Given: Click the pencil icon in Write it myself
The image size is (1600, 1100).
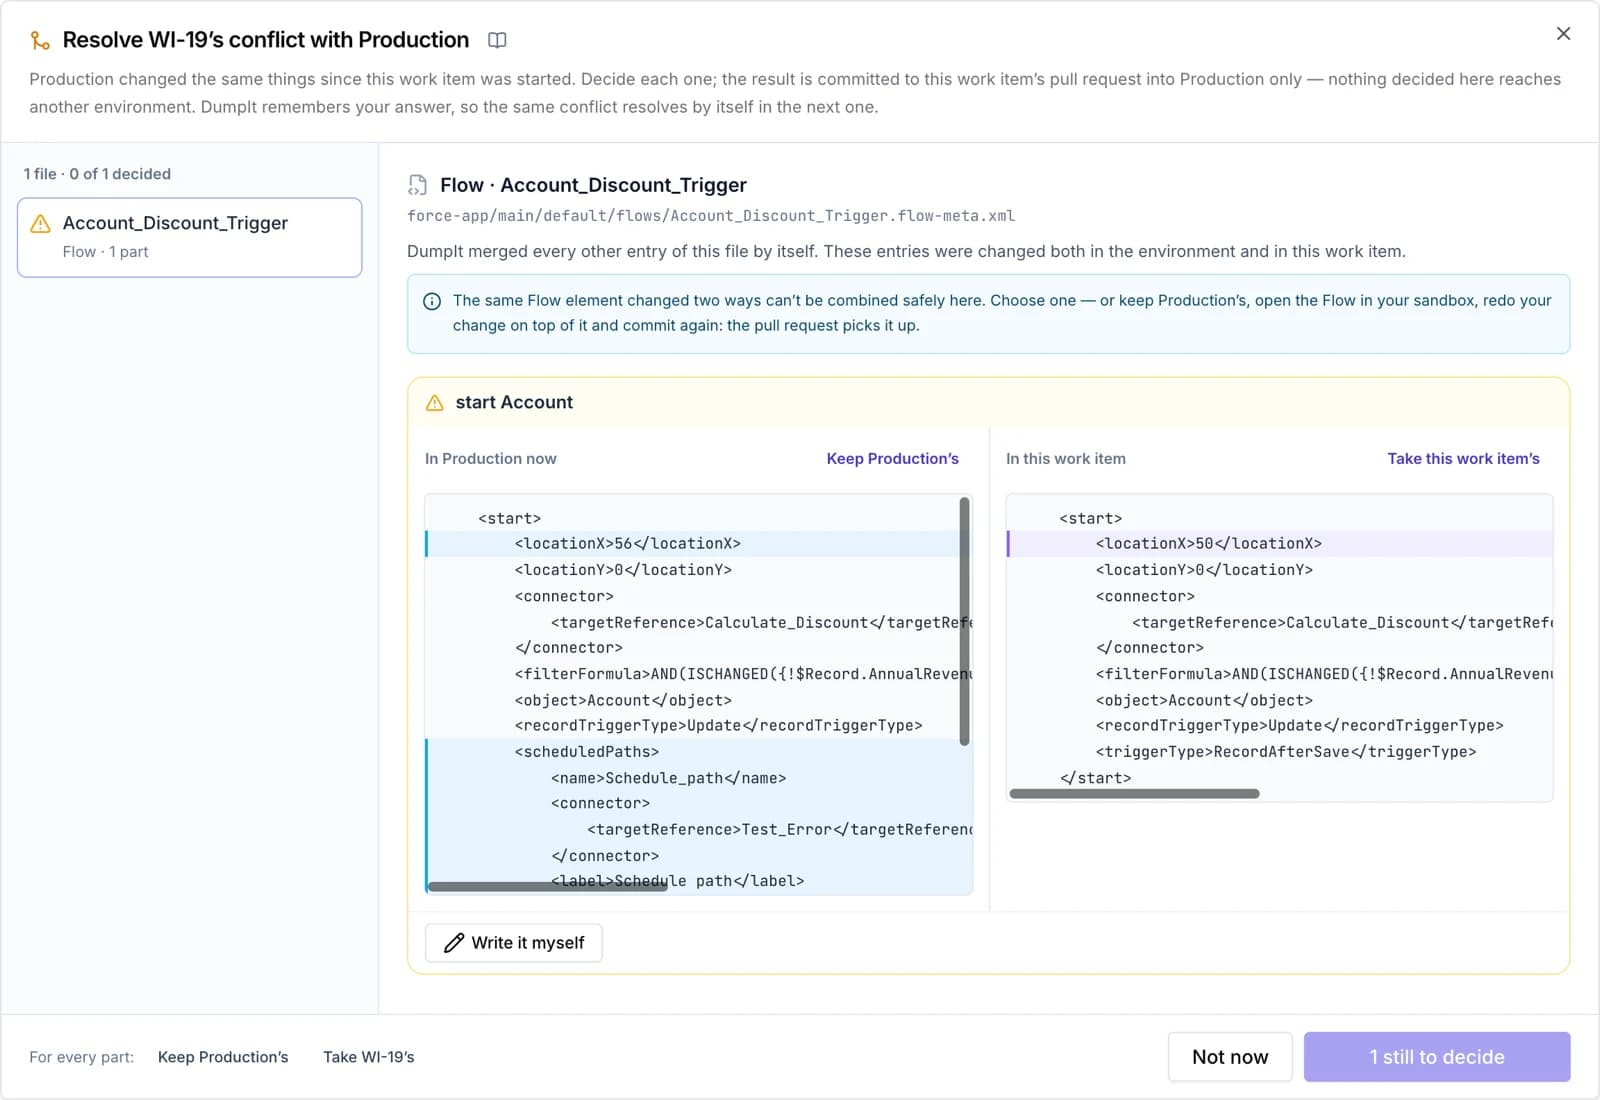Looking at the screenshot, I should 454,943.
